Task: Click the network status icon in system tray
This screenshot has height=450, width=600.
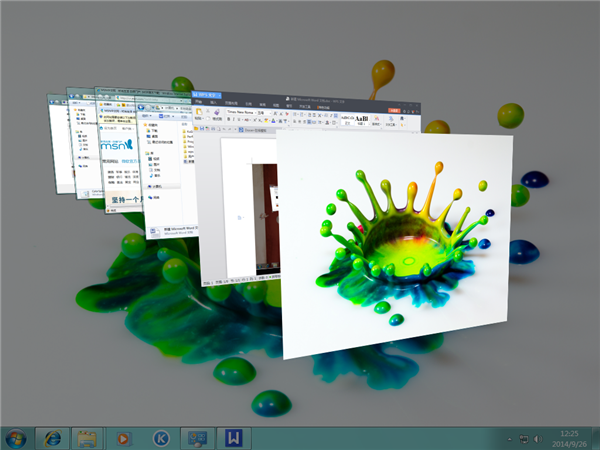Action: coord(524,438)
